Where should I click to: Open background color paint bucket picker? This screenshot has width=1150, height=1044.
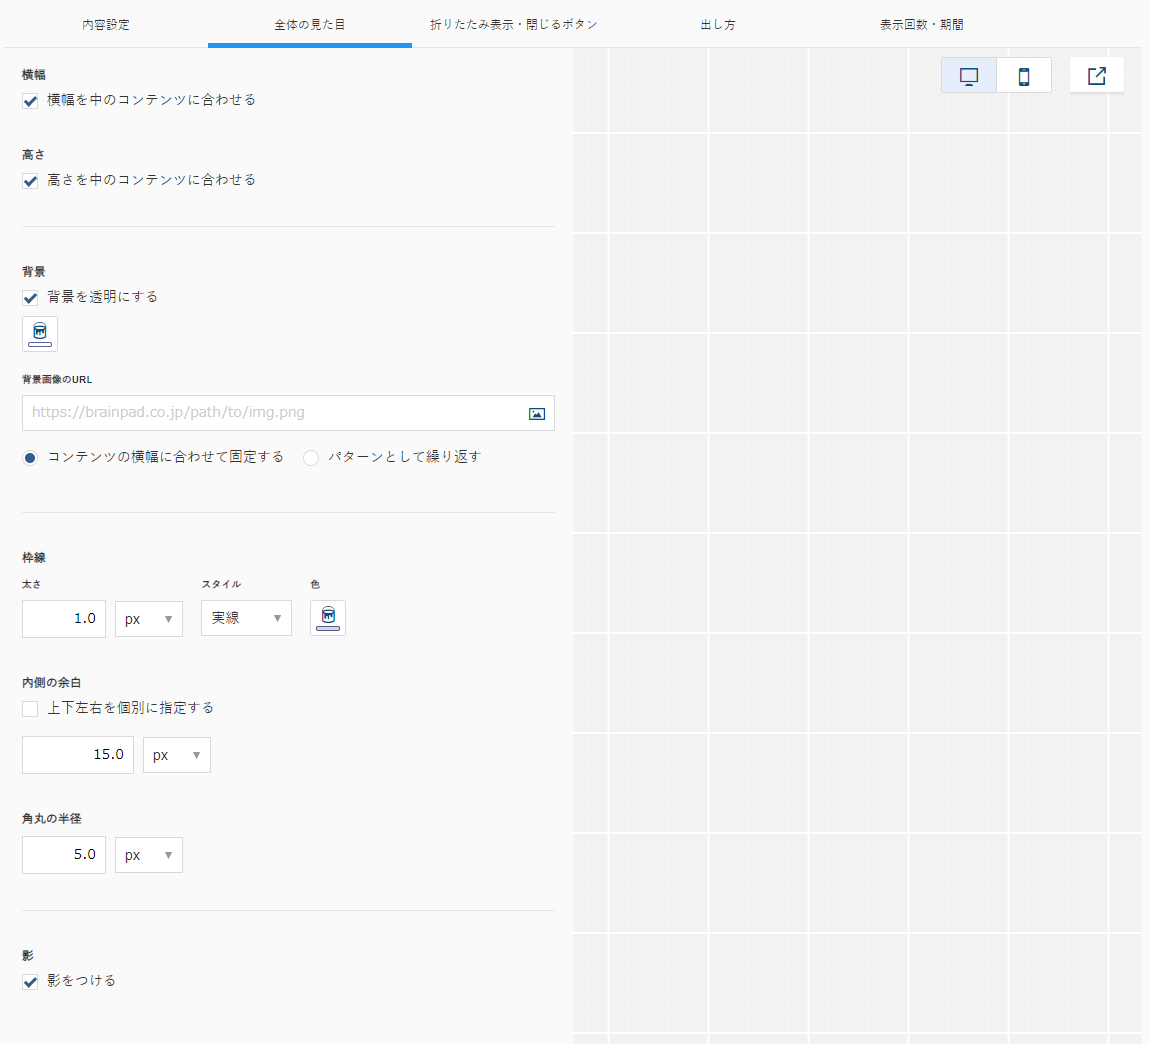[x=40, y=334]
